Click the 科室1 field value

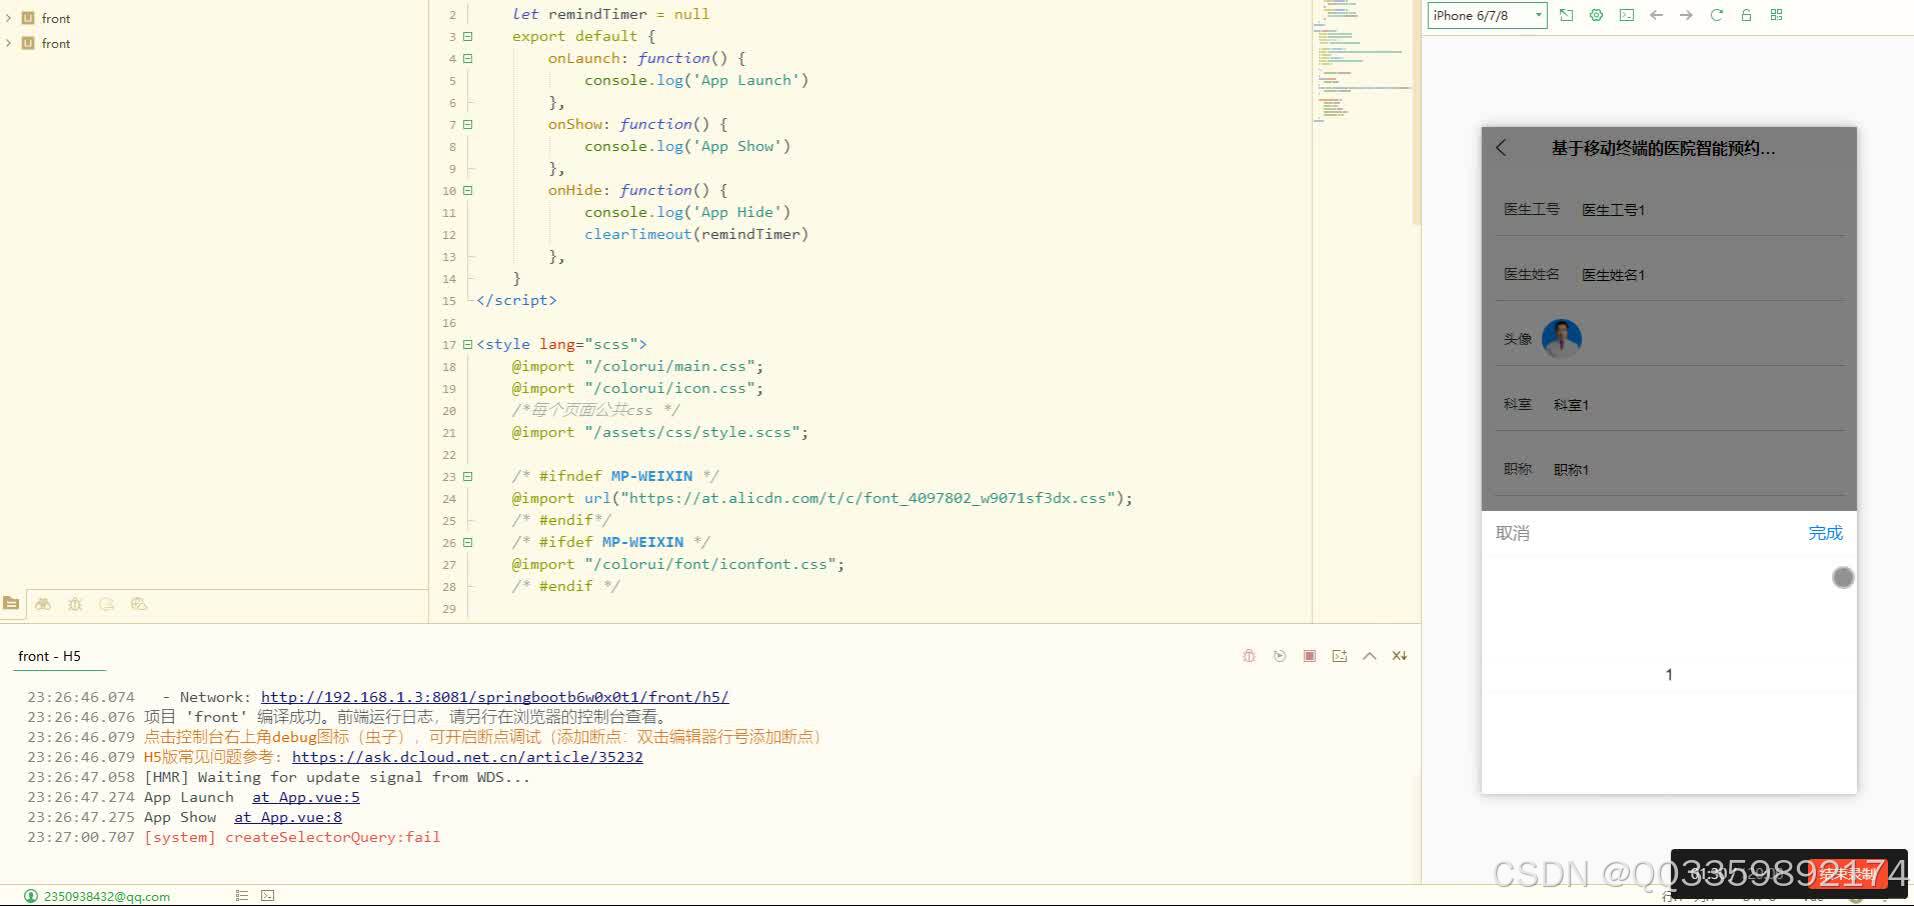point(1571,405)
